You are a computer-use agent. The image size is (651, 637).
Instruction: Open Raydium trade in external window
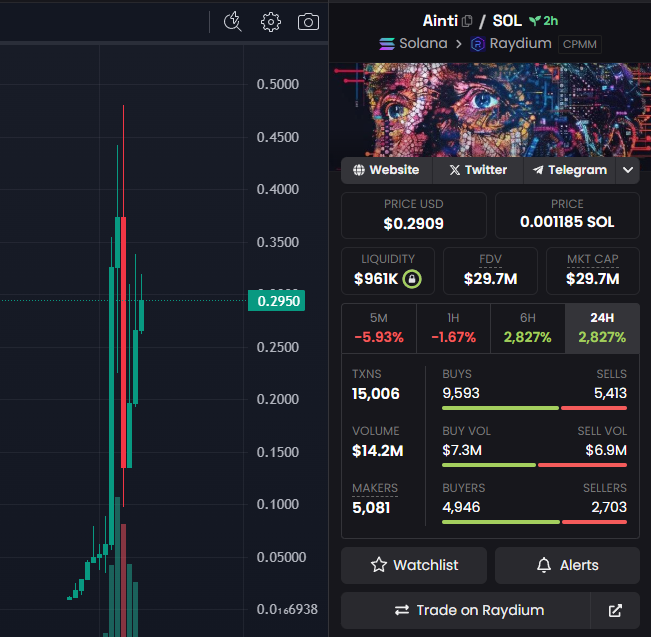(615, 610)
